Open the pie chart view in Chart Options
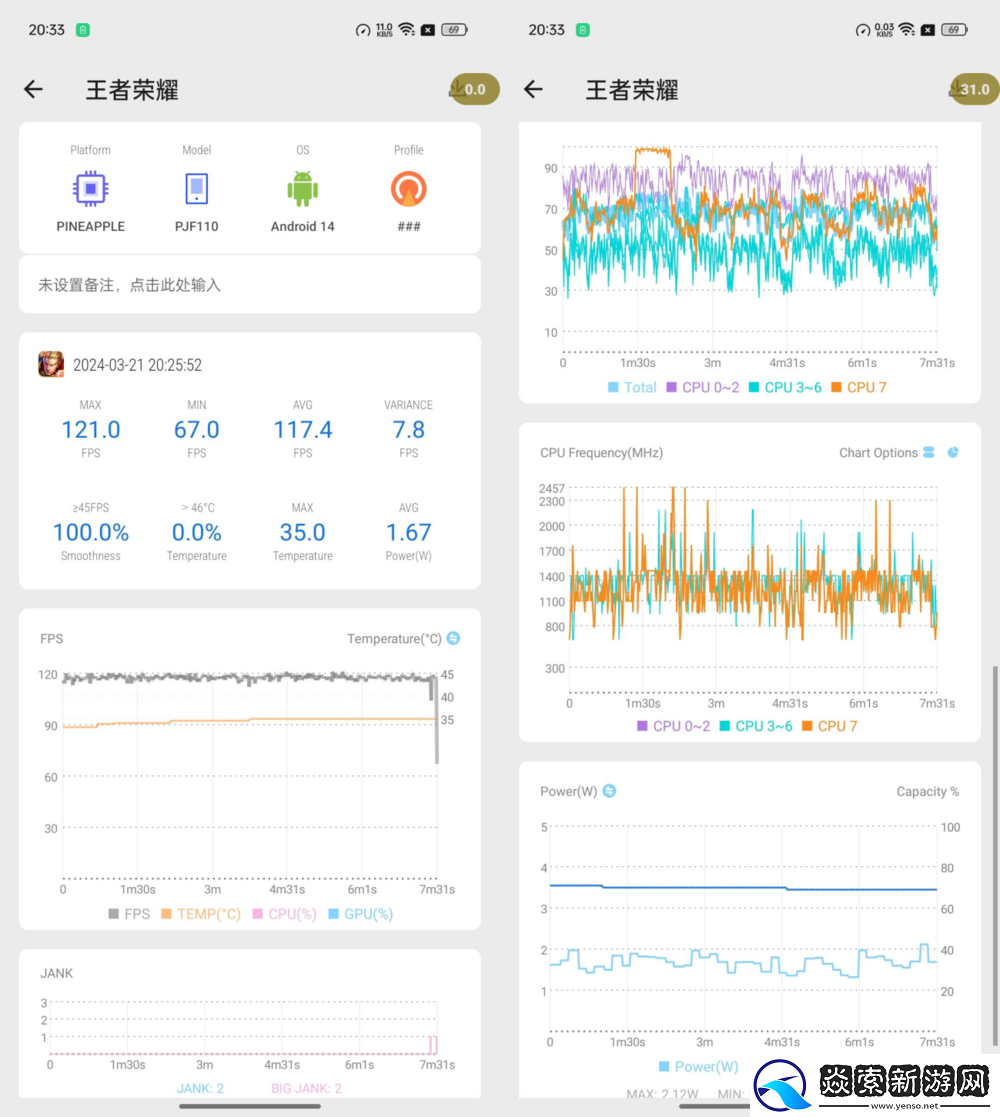This screenshot has width=1000, height=1117. (951, 452)
